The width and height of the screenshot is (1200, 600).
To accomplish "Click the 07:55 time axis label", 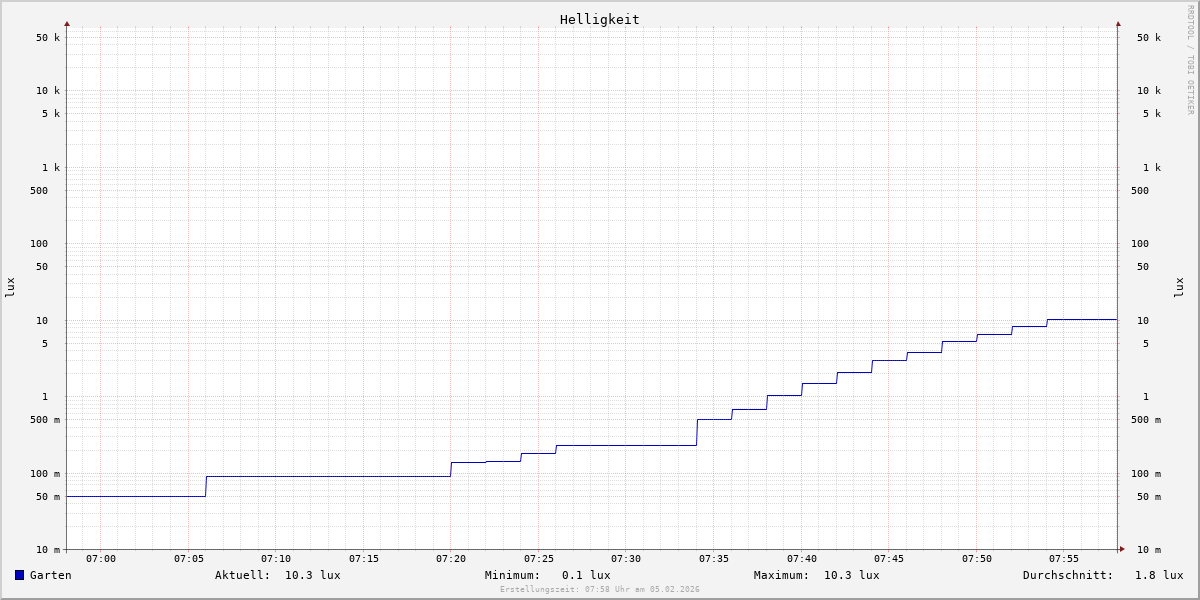I will coord(1064,559).
